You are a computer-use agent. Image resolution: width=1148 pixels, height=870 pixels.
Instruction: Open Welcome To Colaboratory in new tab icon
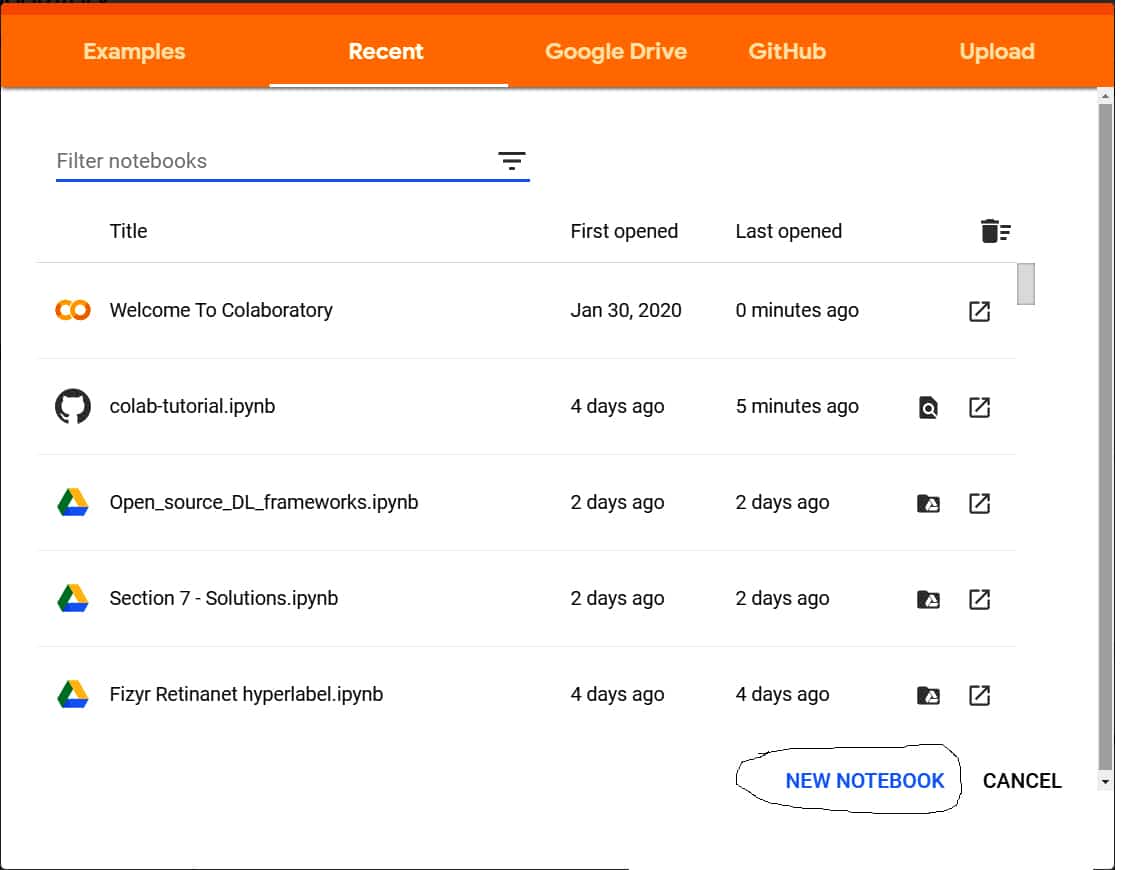pyautogui.click(x=979, y=311)
